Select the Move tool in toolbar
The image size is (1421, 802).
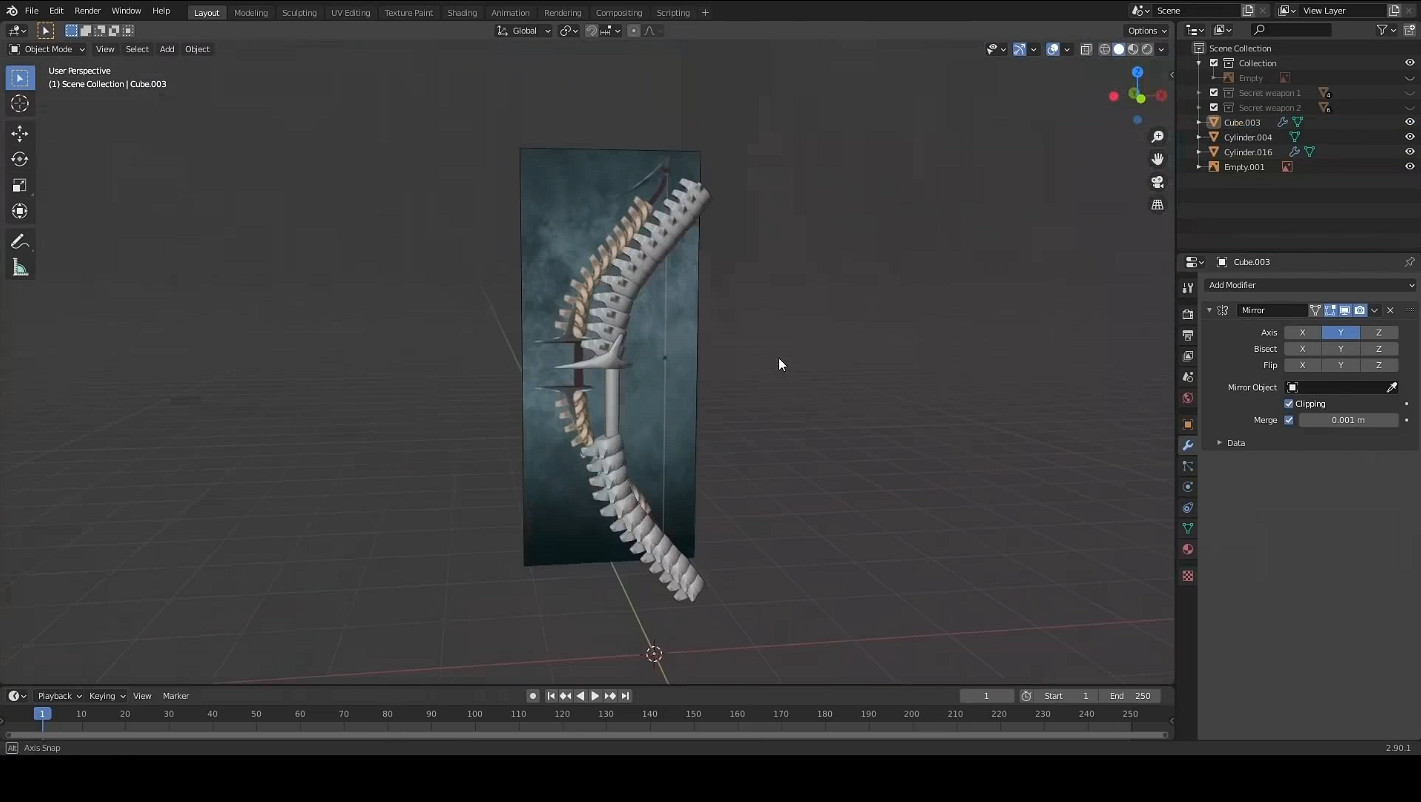[x=20, y=134]
